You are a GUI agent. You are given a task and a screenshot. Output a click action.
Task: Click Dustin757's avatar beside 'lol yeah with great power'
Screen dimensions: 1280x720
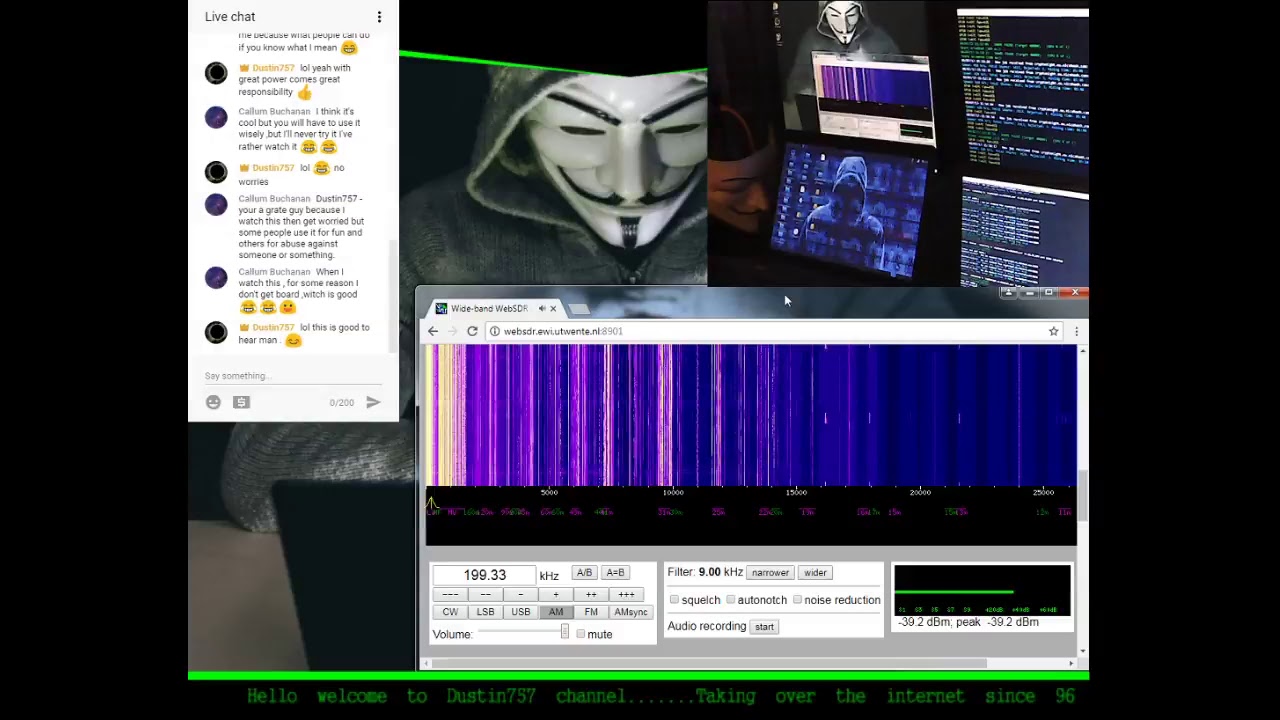tap(216, 73)
